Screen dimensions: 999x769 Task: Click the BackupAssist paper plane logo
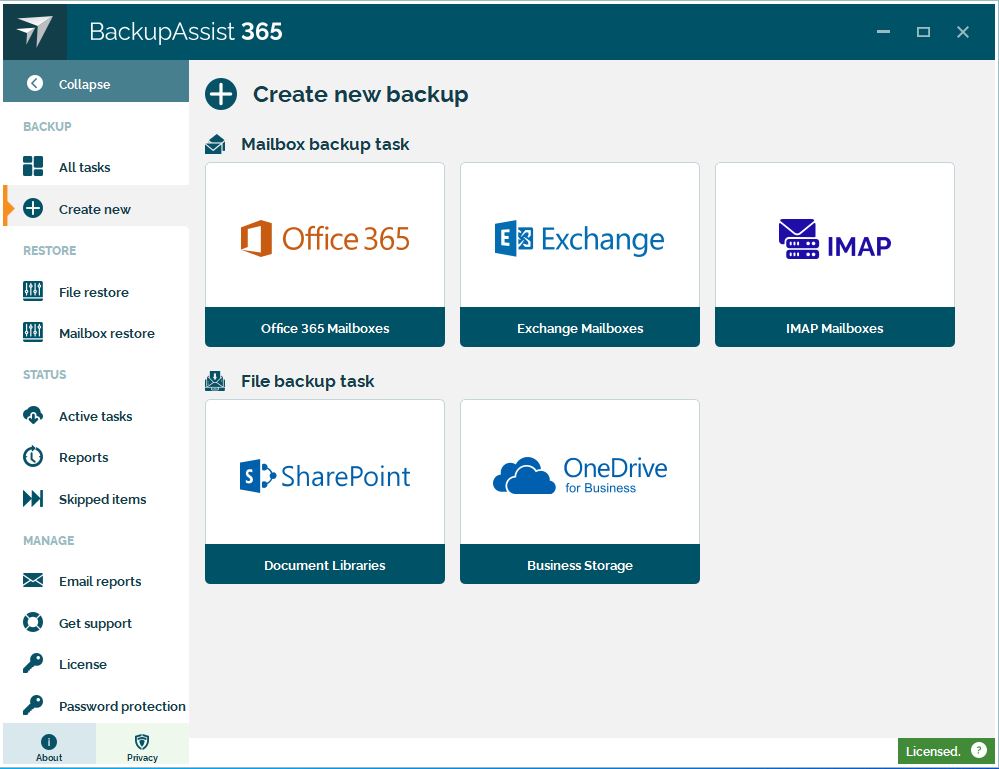pos(34,31)
